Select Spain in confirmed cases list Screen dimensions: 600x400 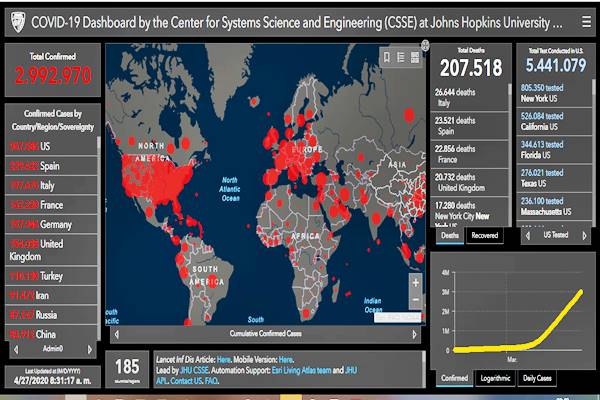[51, 166]
